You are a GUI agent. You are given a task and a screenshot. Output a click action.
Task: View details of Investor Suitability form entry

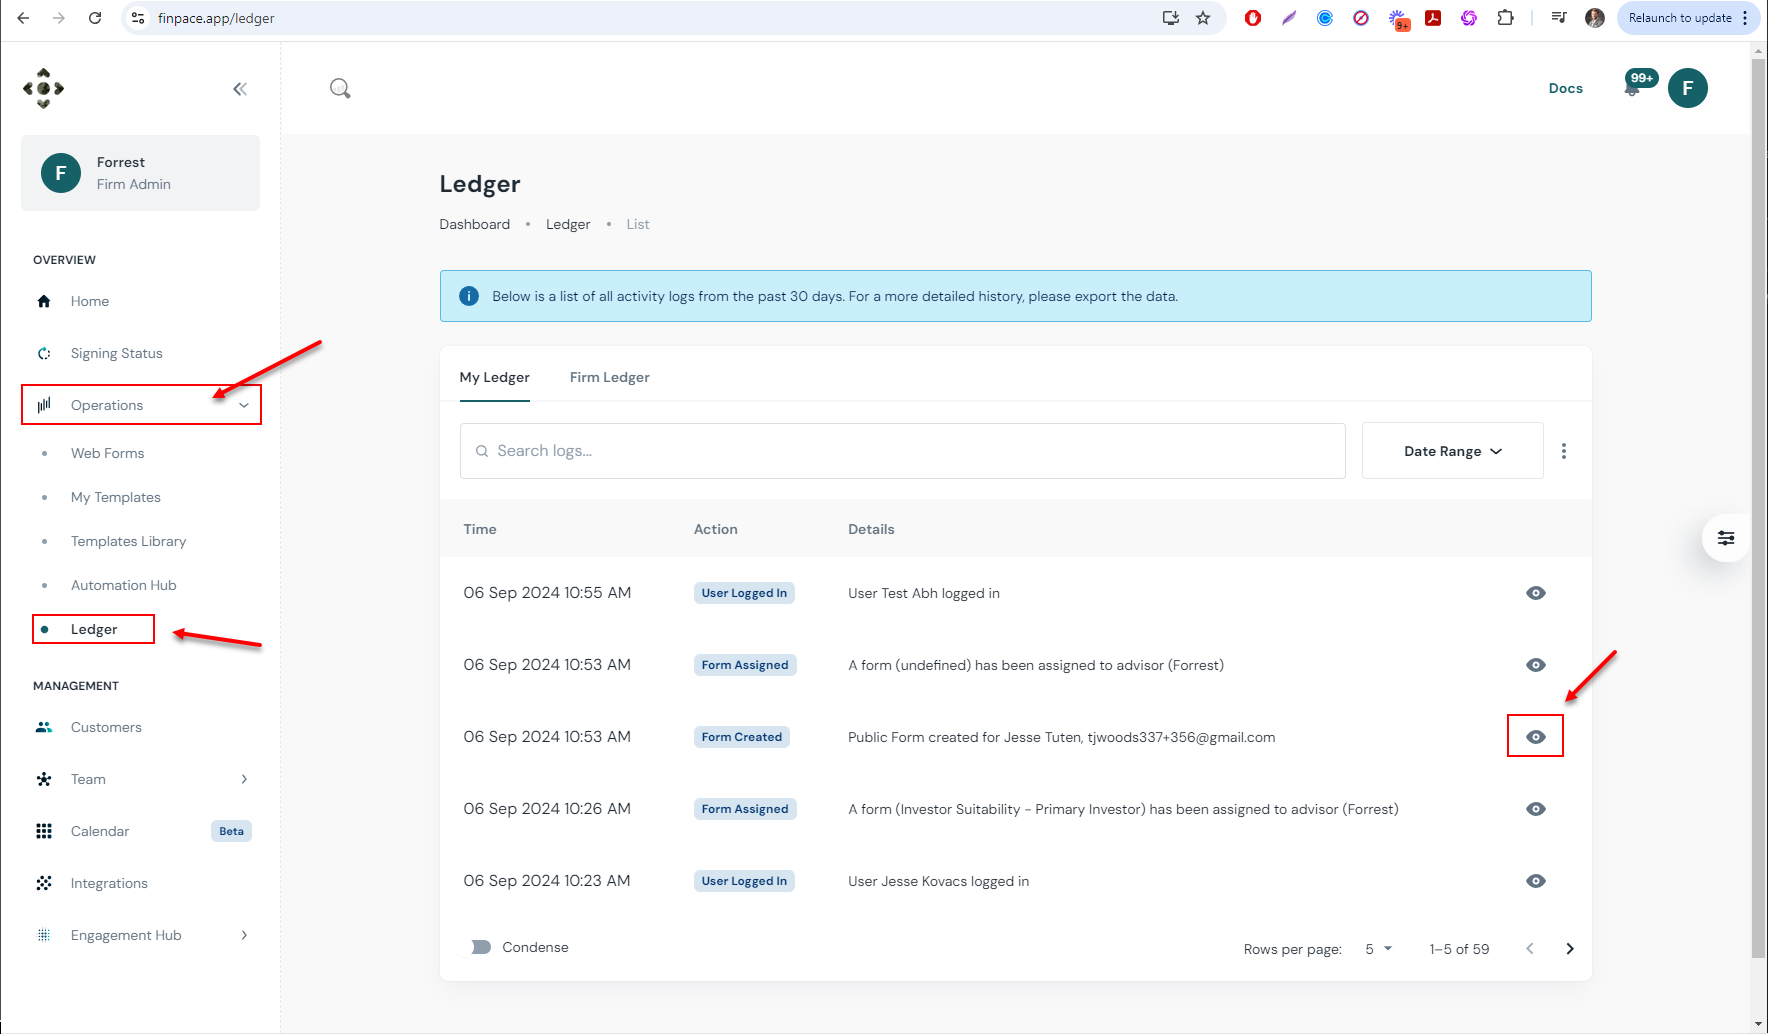pos(1536,809)
